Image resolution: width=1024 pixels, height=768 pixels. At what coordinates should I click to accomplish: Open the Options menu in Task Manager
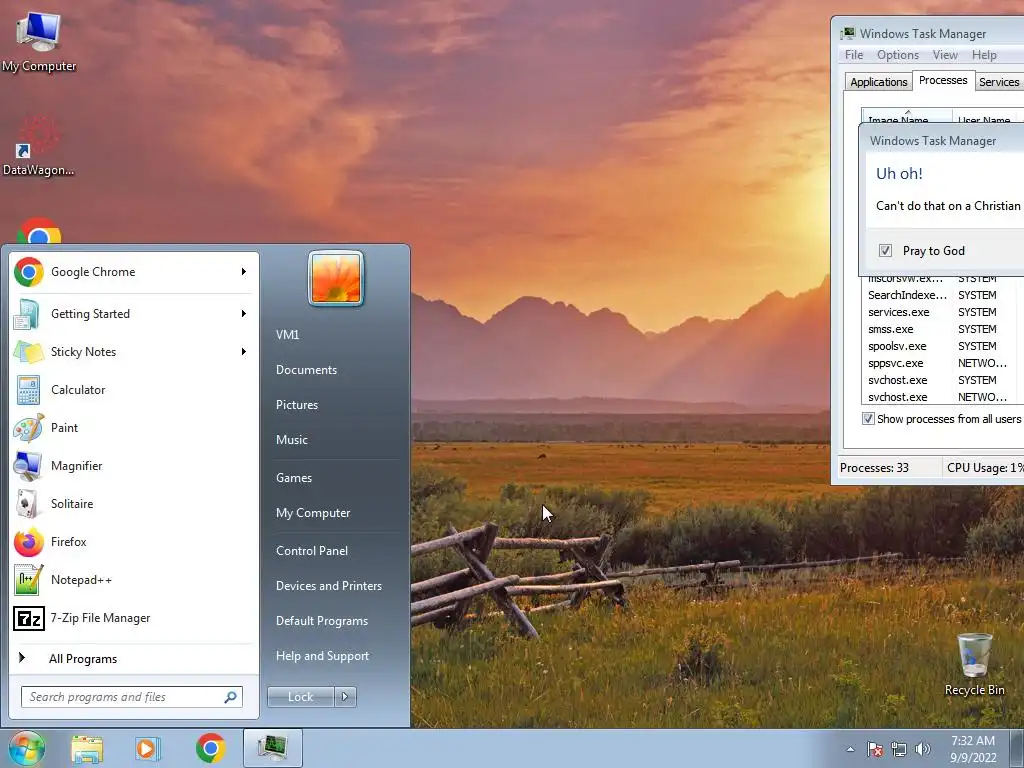pos(897,55)
